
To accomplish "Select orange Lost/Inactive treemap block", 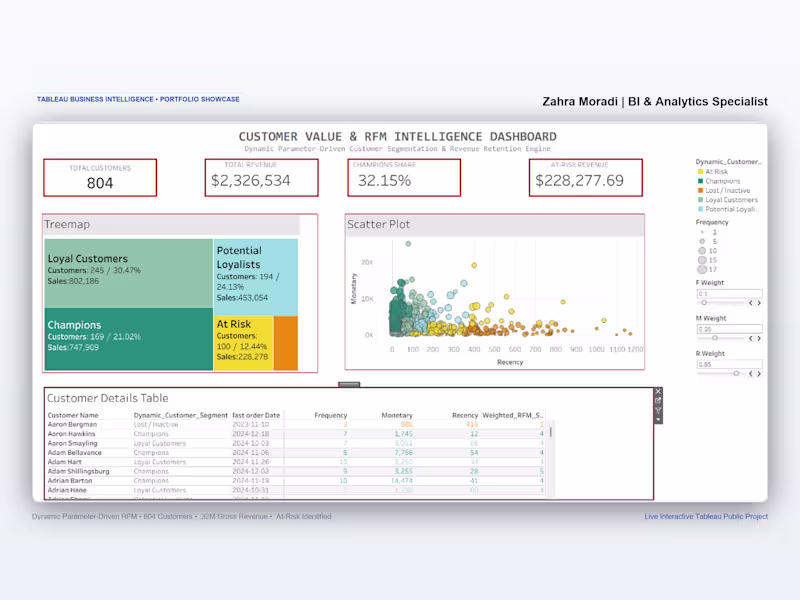I will 286,343.
